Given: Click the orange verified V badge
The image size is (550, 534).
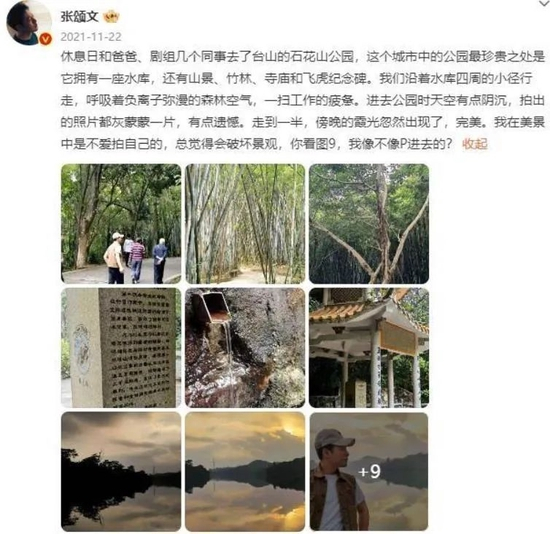Looking at the screenshot, I should [46, 39].
